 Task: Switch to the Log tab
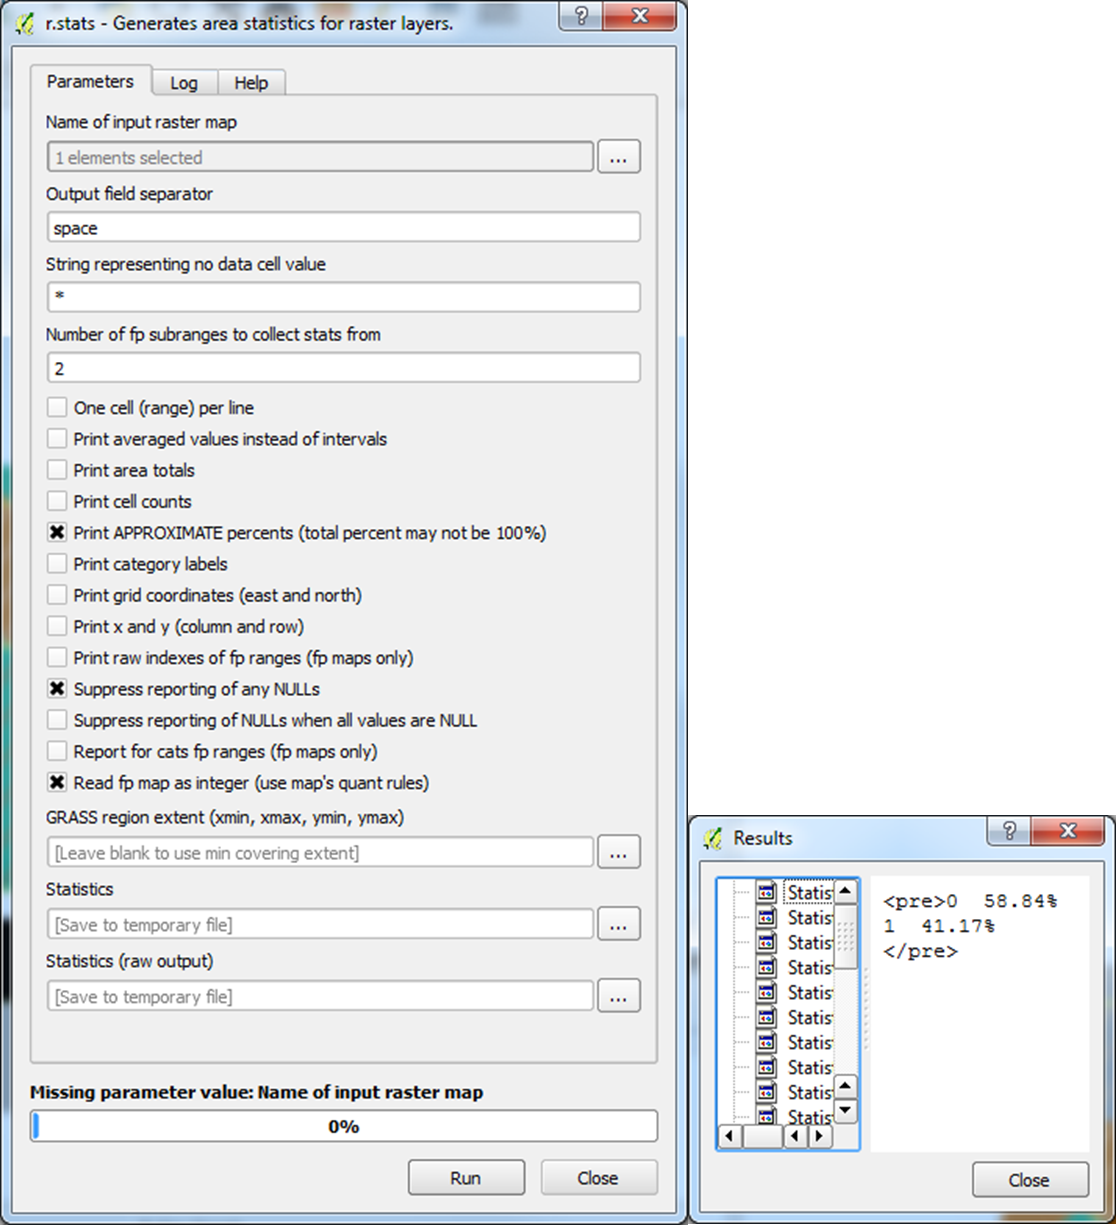[184, 82]
